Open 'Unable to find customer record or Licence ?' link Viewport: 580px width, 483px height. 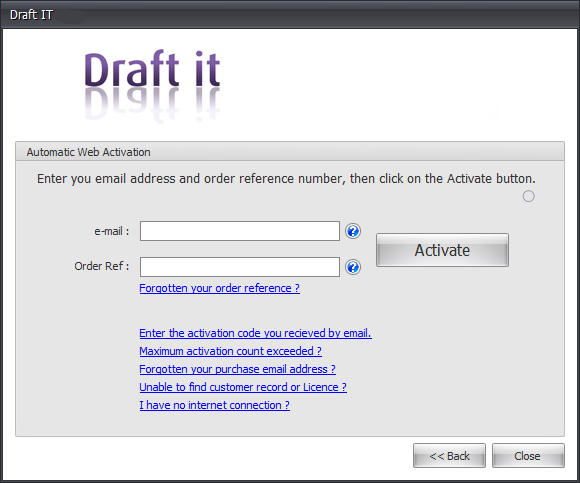click(243, 387)
